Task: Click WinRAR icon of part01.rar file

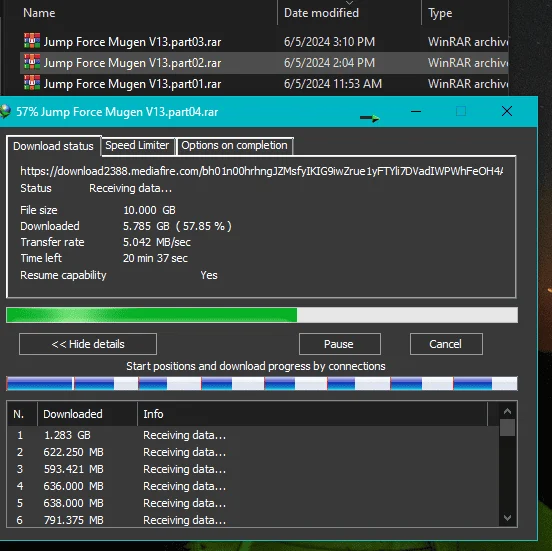Action: tap(32, 83)
